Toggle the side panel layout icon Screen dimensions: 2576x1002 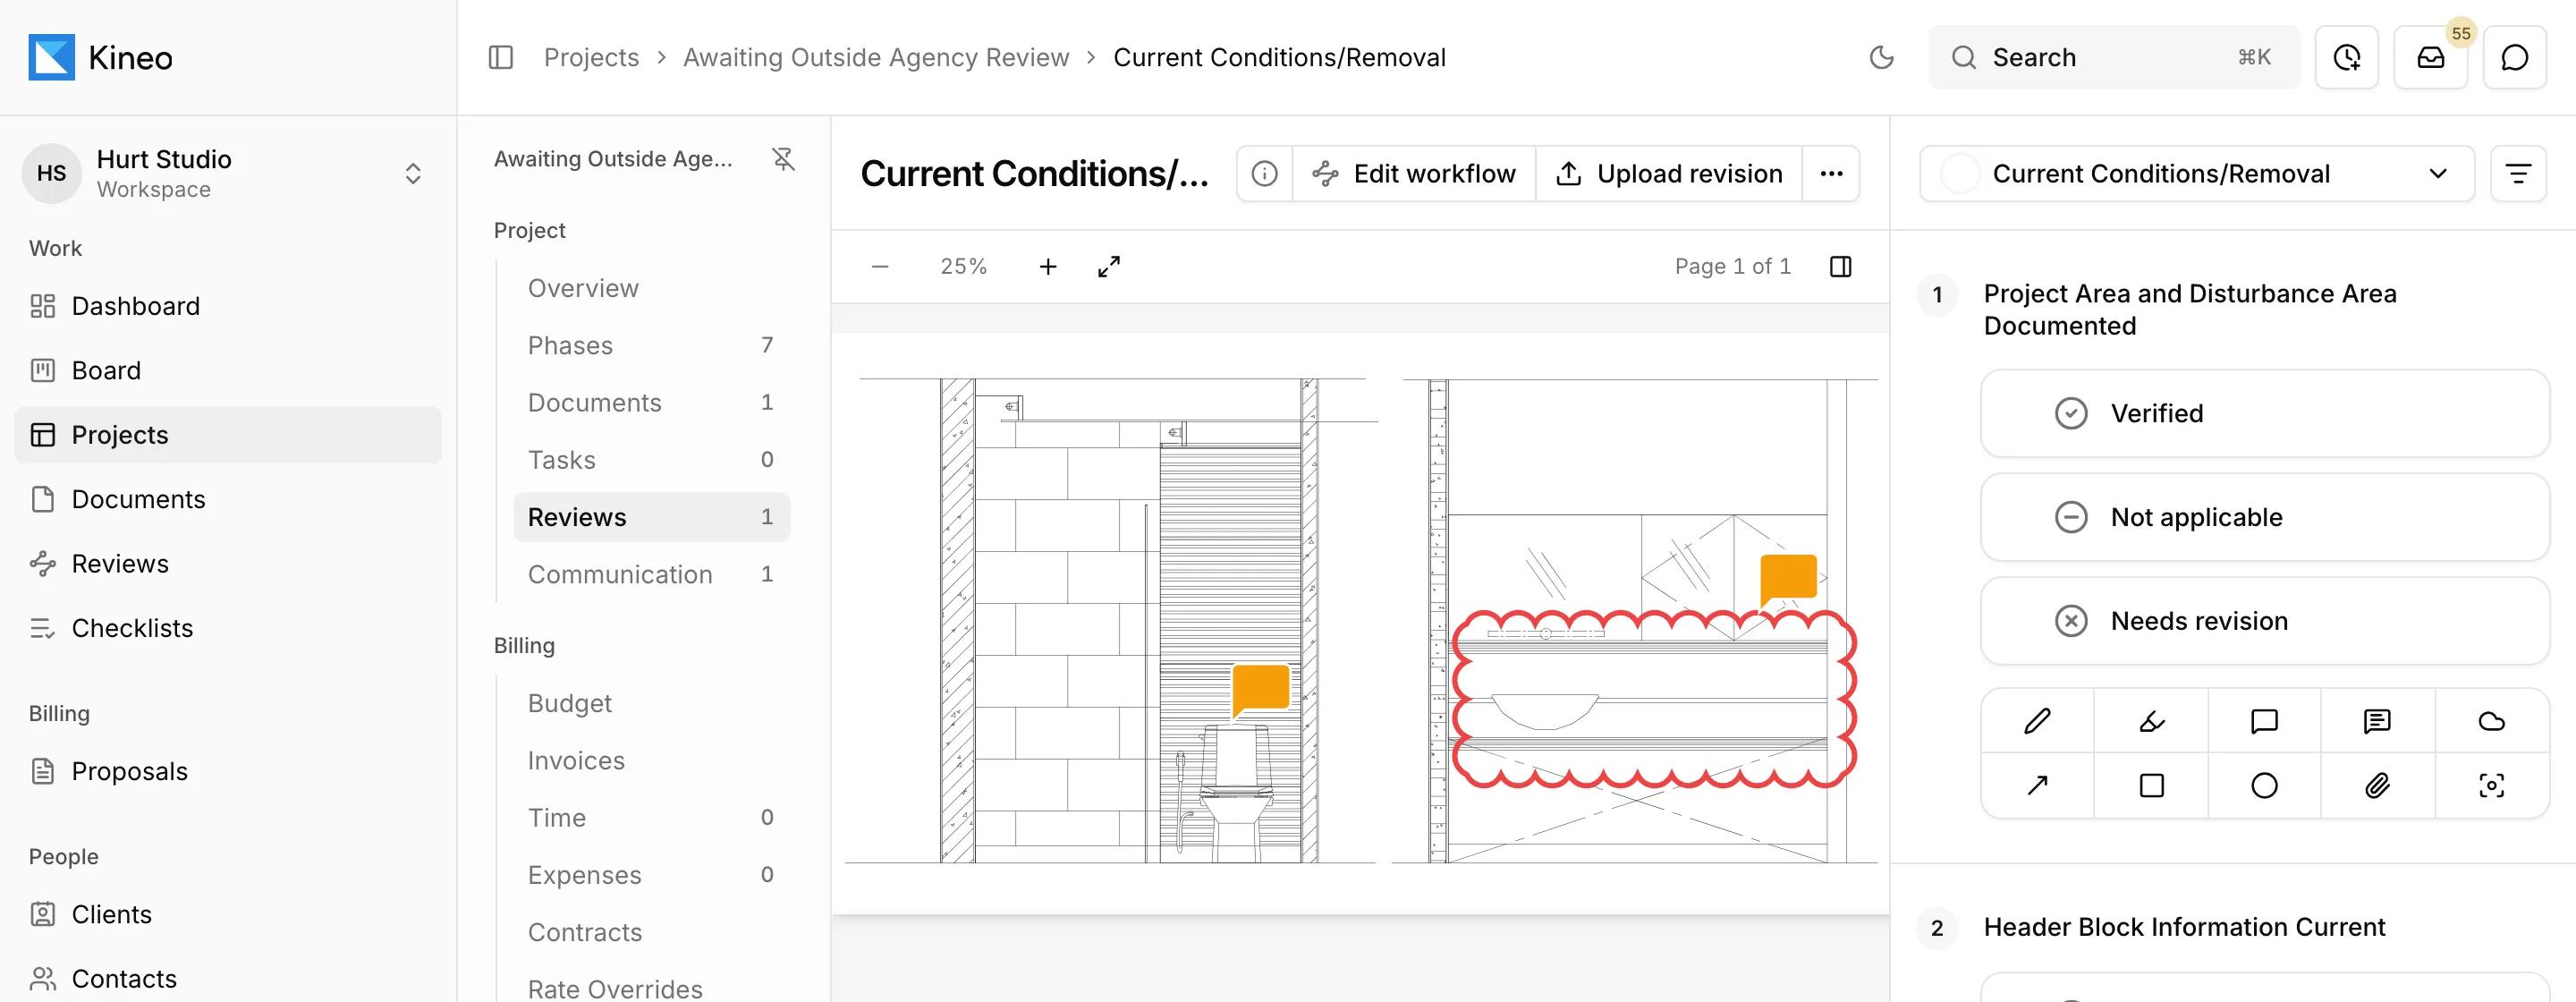[1840, 266]
